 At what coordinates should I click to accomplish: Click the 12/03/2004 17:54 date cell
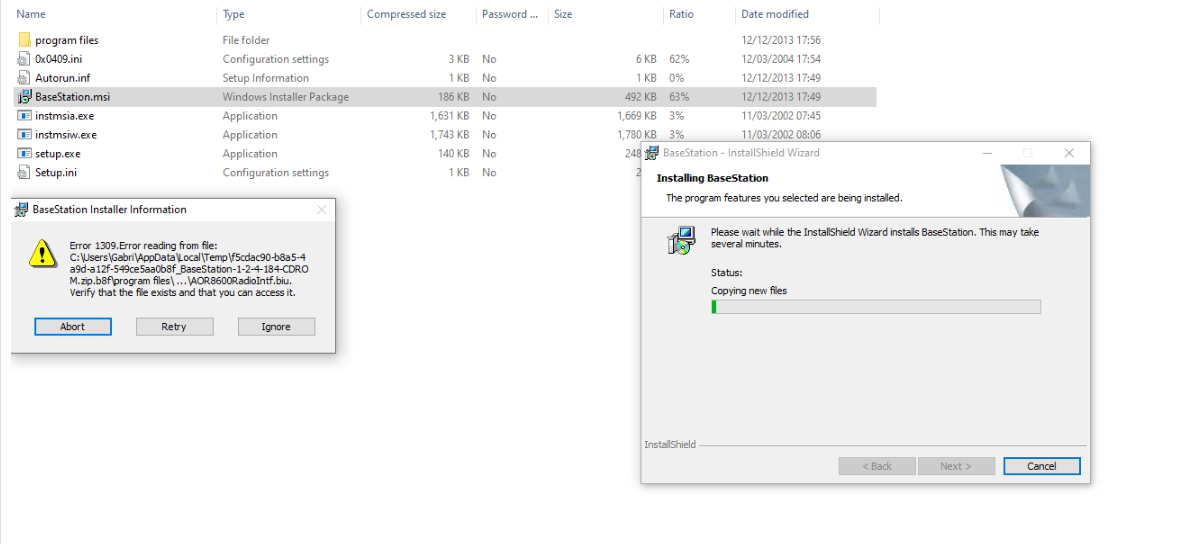[x=781, y=59]
